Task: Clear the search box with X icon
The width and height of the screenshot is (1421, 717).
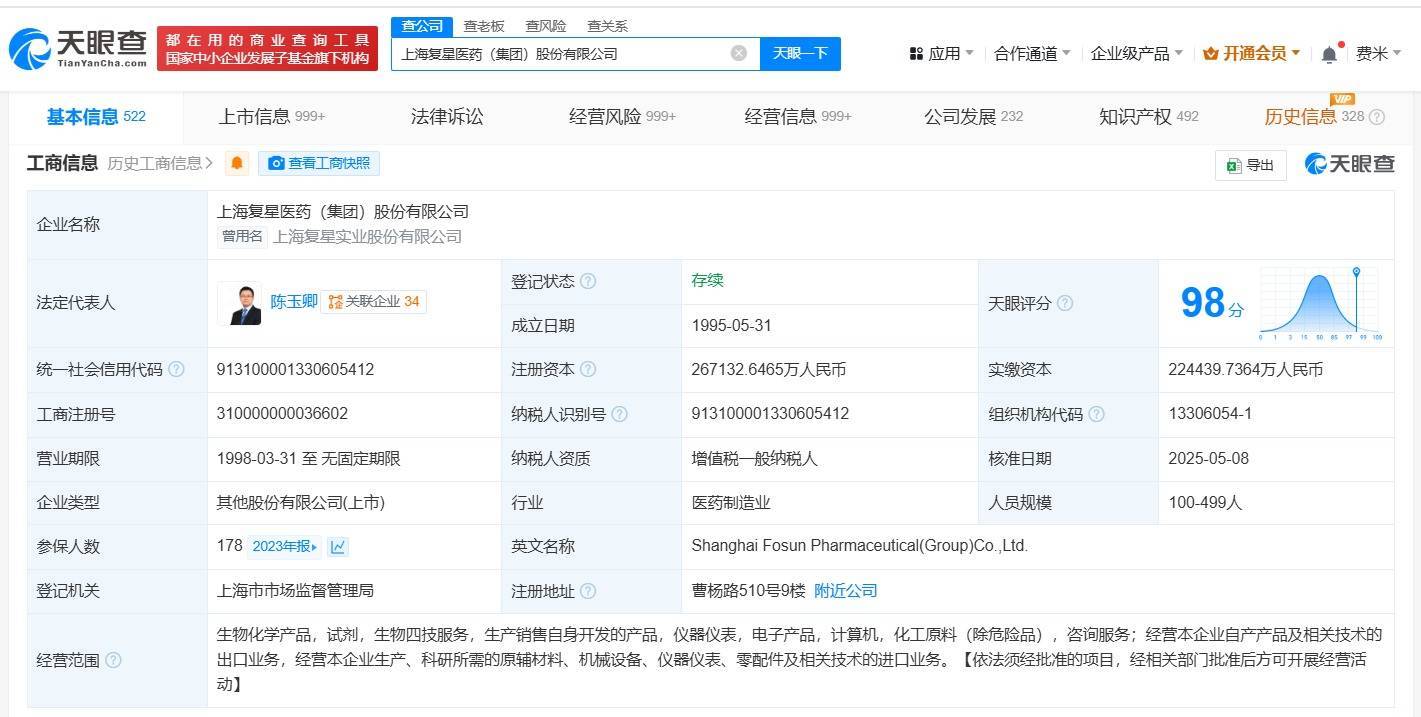Action: pyautogui.click(x=739, y=53)
